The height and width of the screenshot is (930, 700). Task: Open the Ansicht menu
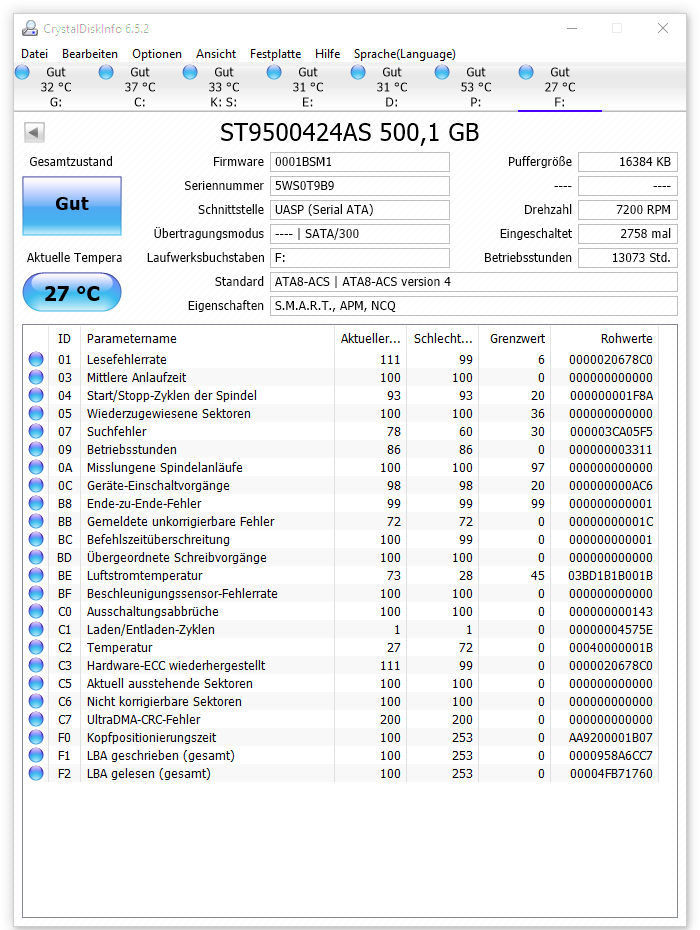pos(216,54)
